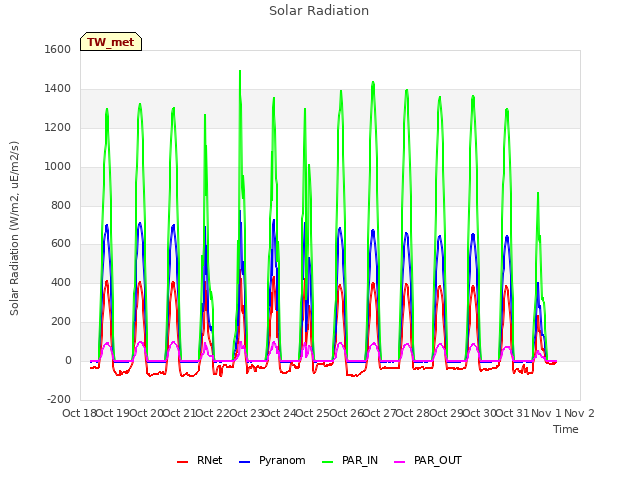Toggle the RNet legend entry

click(200, 460)
